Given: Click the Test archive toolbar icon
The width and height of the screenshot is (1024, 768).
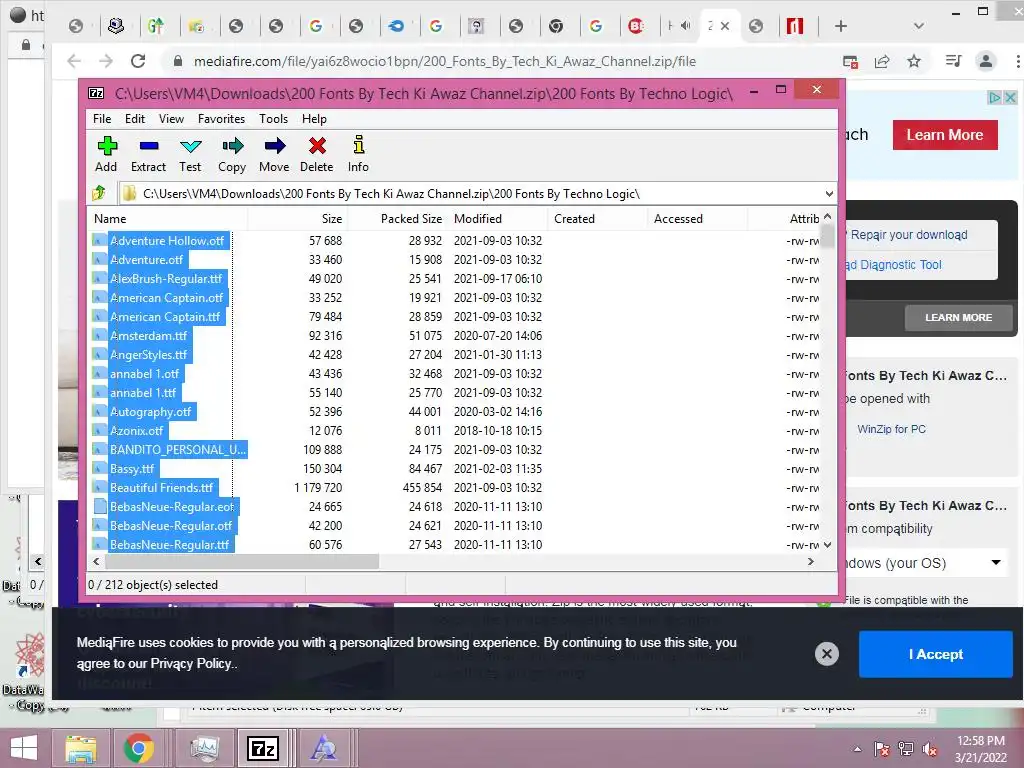Looking at the screenshot, I should coord(190,154).
